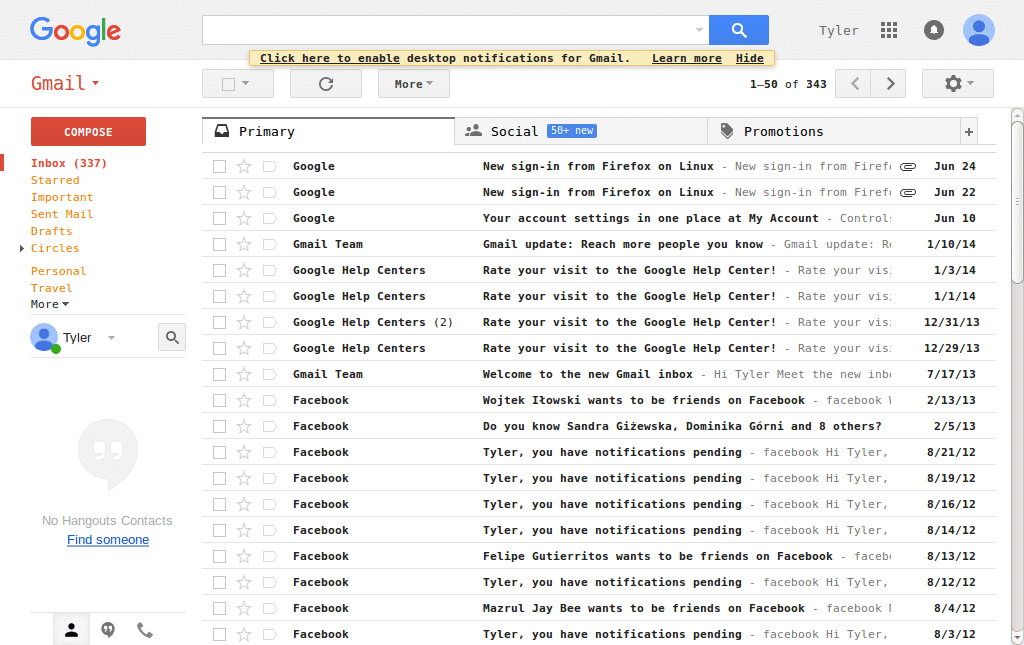Show Hangouts contacts person icon
The image size is (1024, 645).
(x=71, y=630)
